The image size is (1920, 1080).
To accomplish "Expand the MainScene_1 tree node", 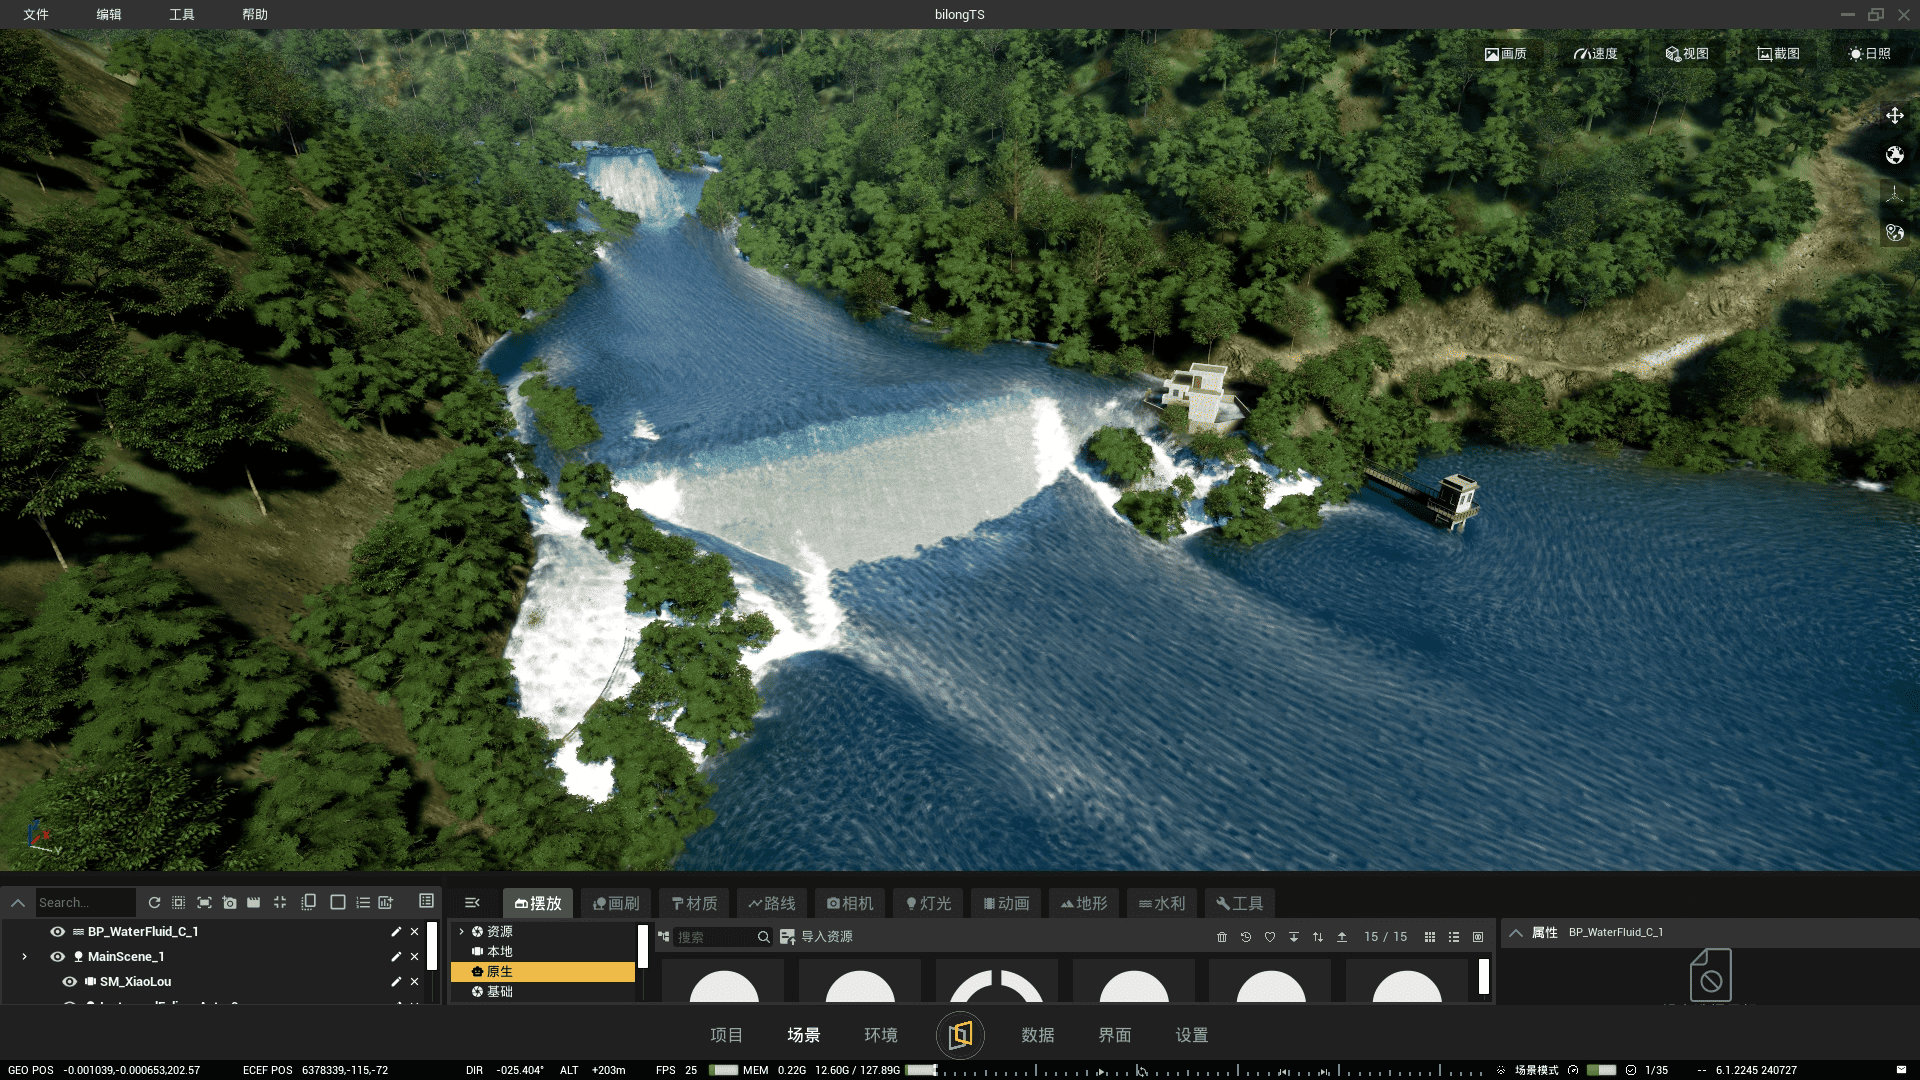I will click(25, 956).
